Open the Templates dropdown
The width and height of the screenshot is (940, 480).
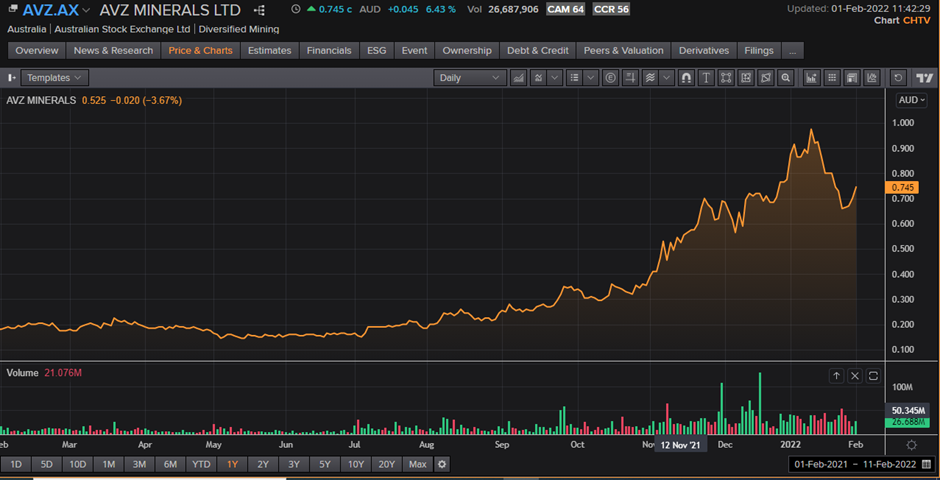point(55,78)
